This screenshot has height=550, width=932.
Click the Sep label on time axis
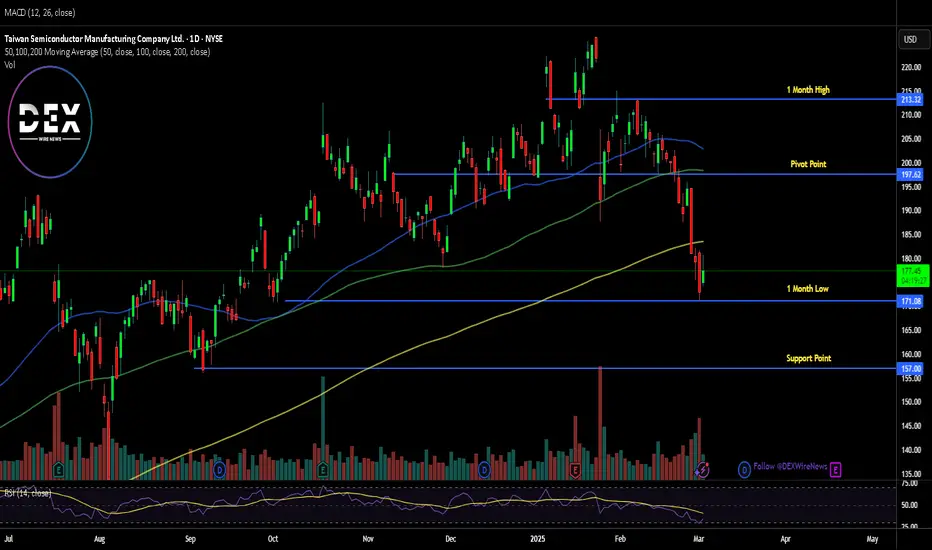point(190,539)
